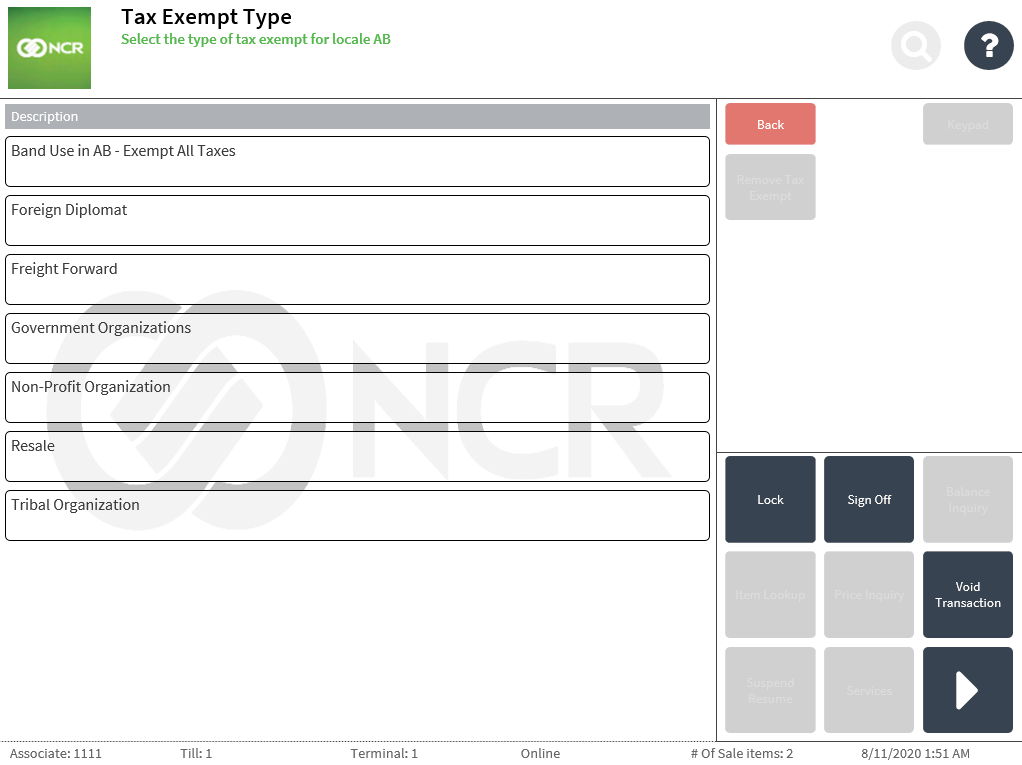
Task: Open Item Lookup
Action: [x=770, y=594]
